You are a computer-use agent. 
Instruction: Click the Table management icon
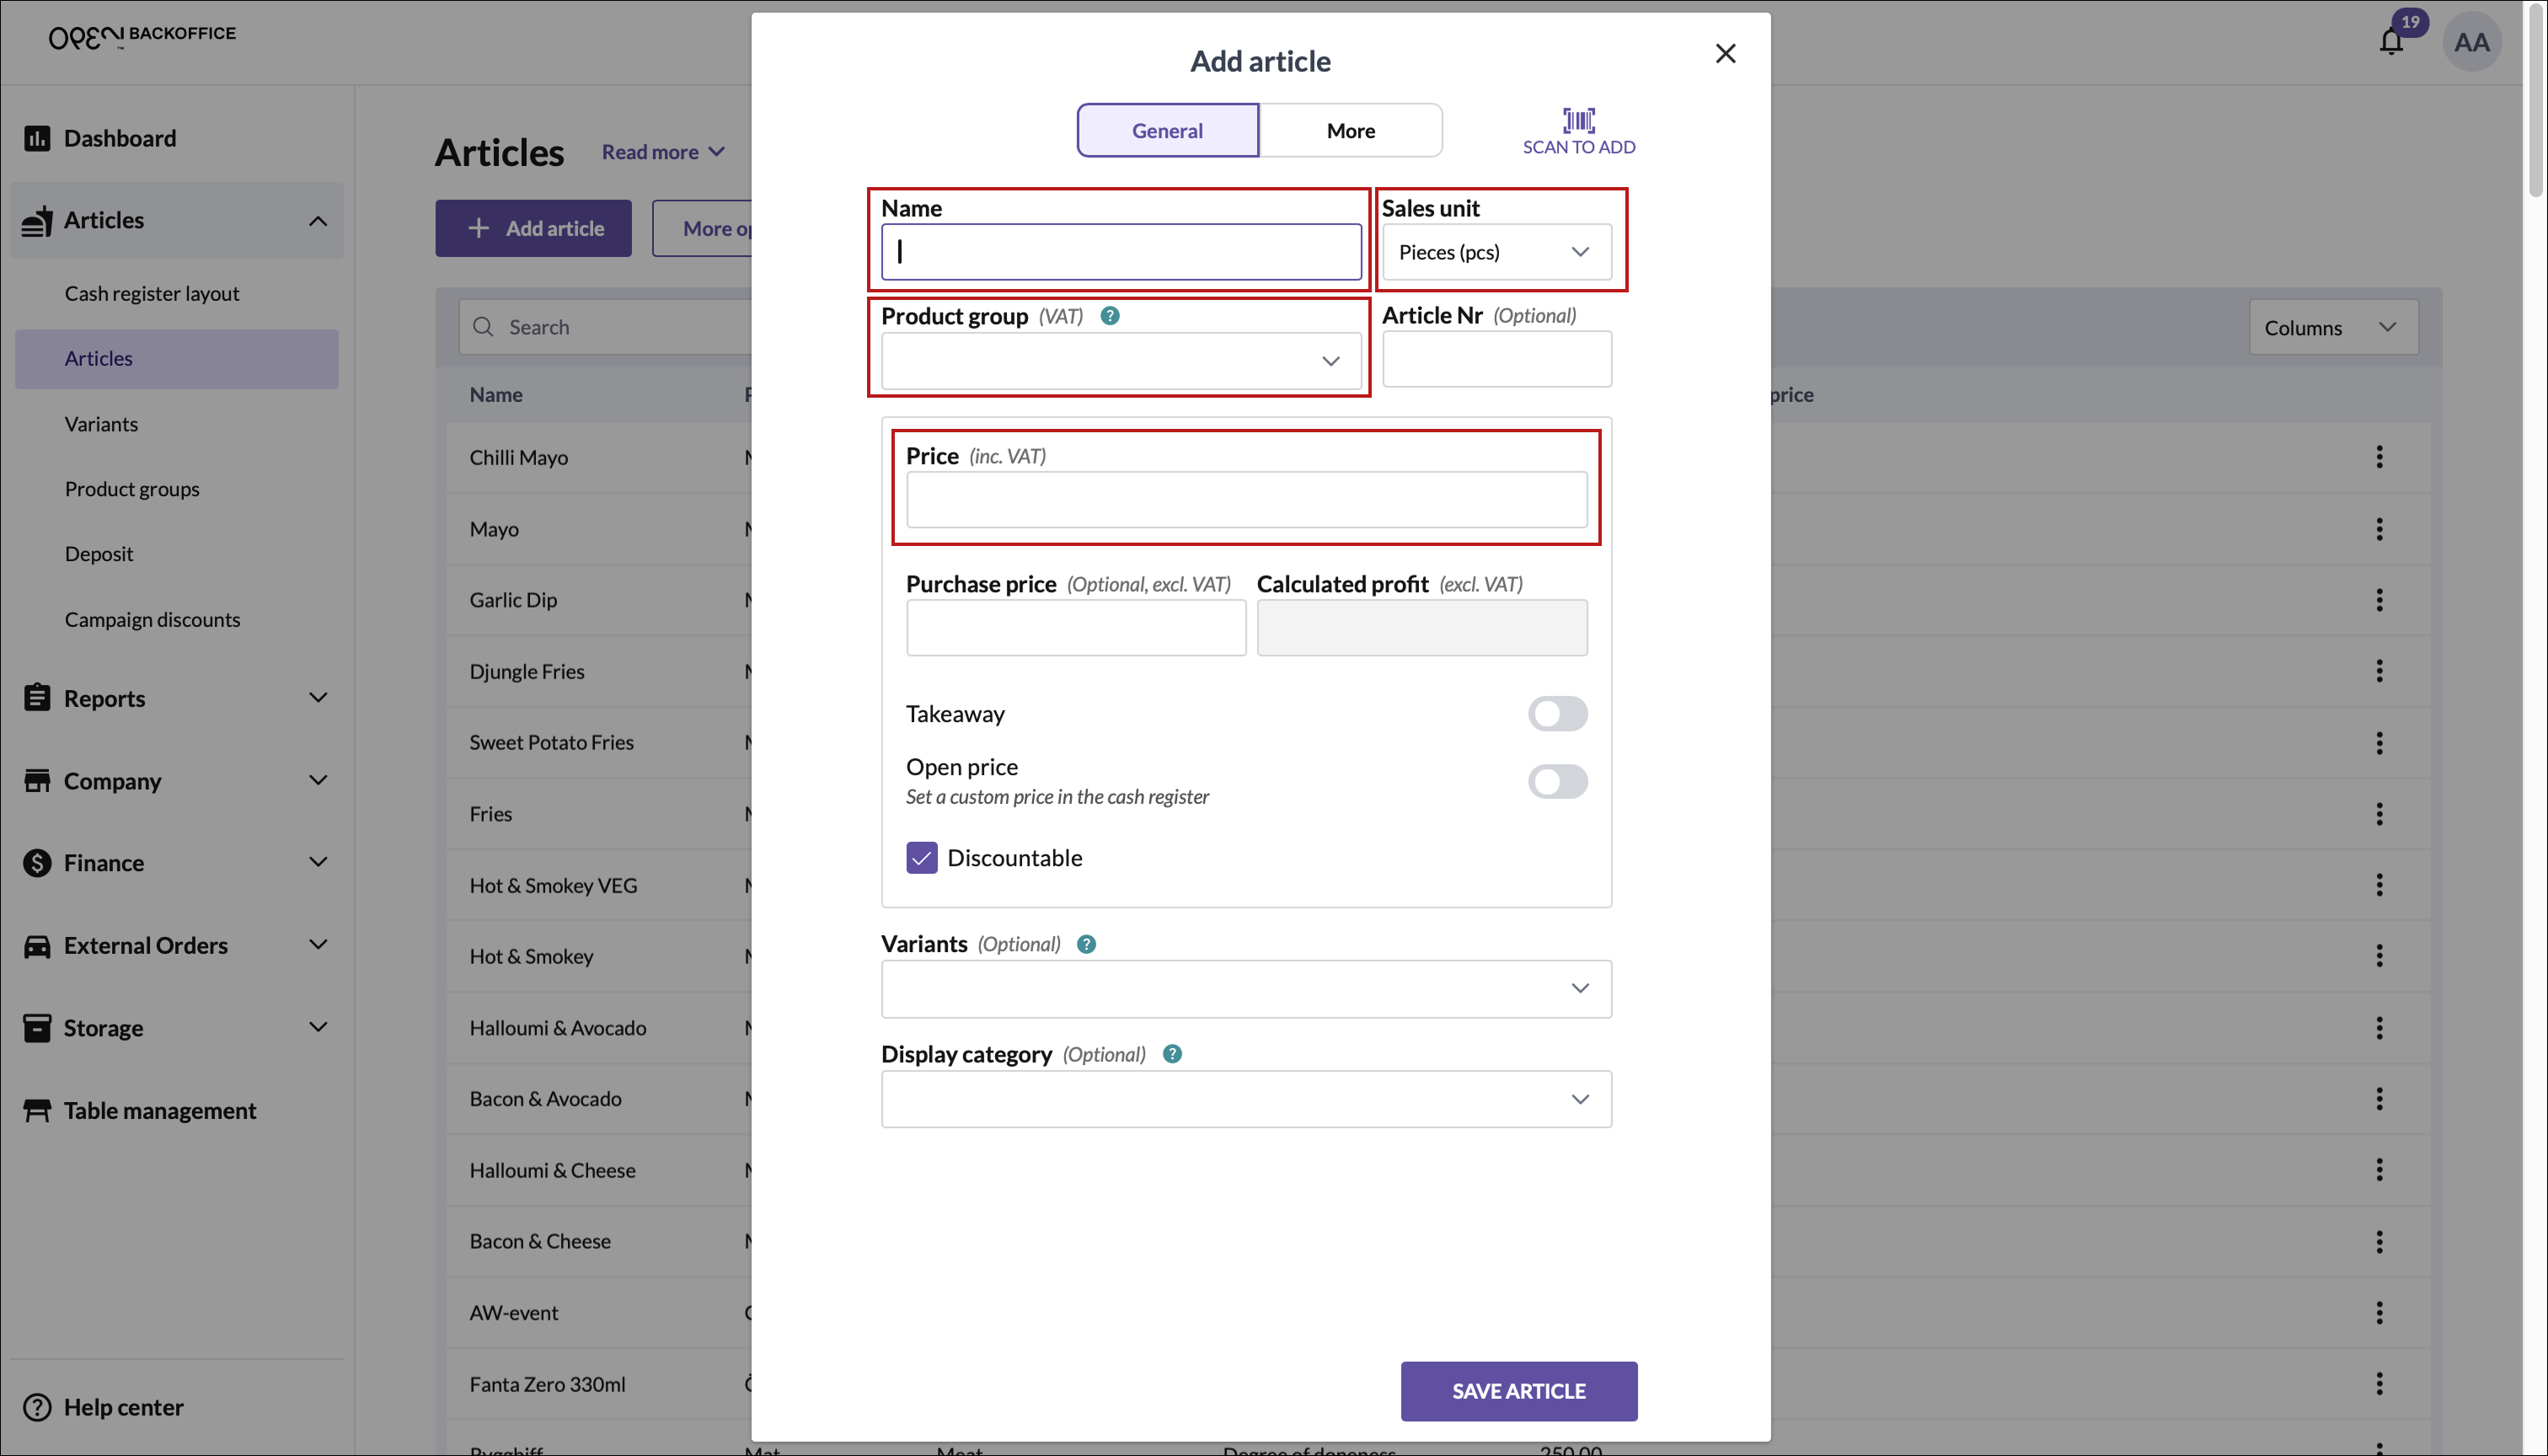pyautogui.click(x=37, y=1111)
